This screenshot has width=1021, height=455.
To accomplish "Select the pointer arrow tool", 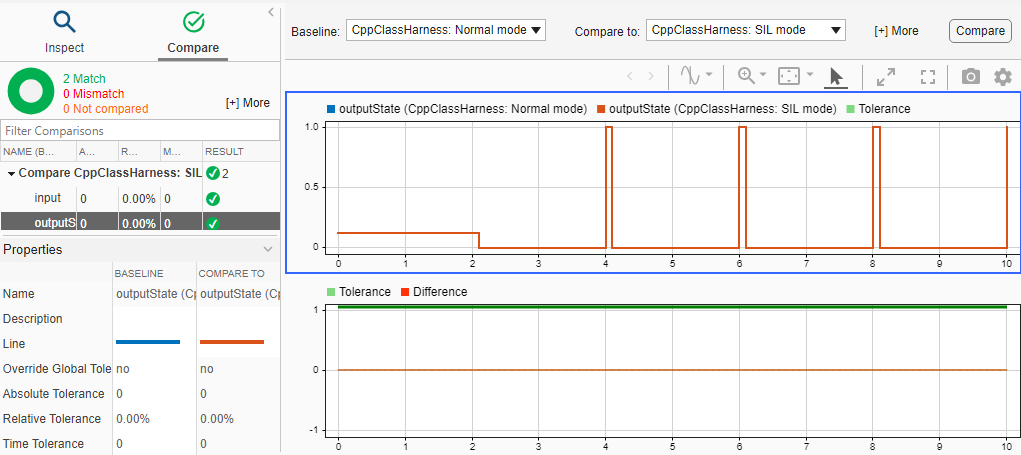I will 837,76.
